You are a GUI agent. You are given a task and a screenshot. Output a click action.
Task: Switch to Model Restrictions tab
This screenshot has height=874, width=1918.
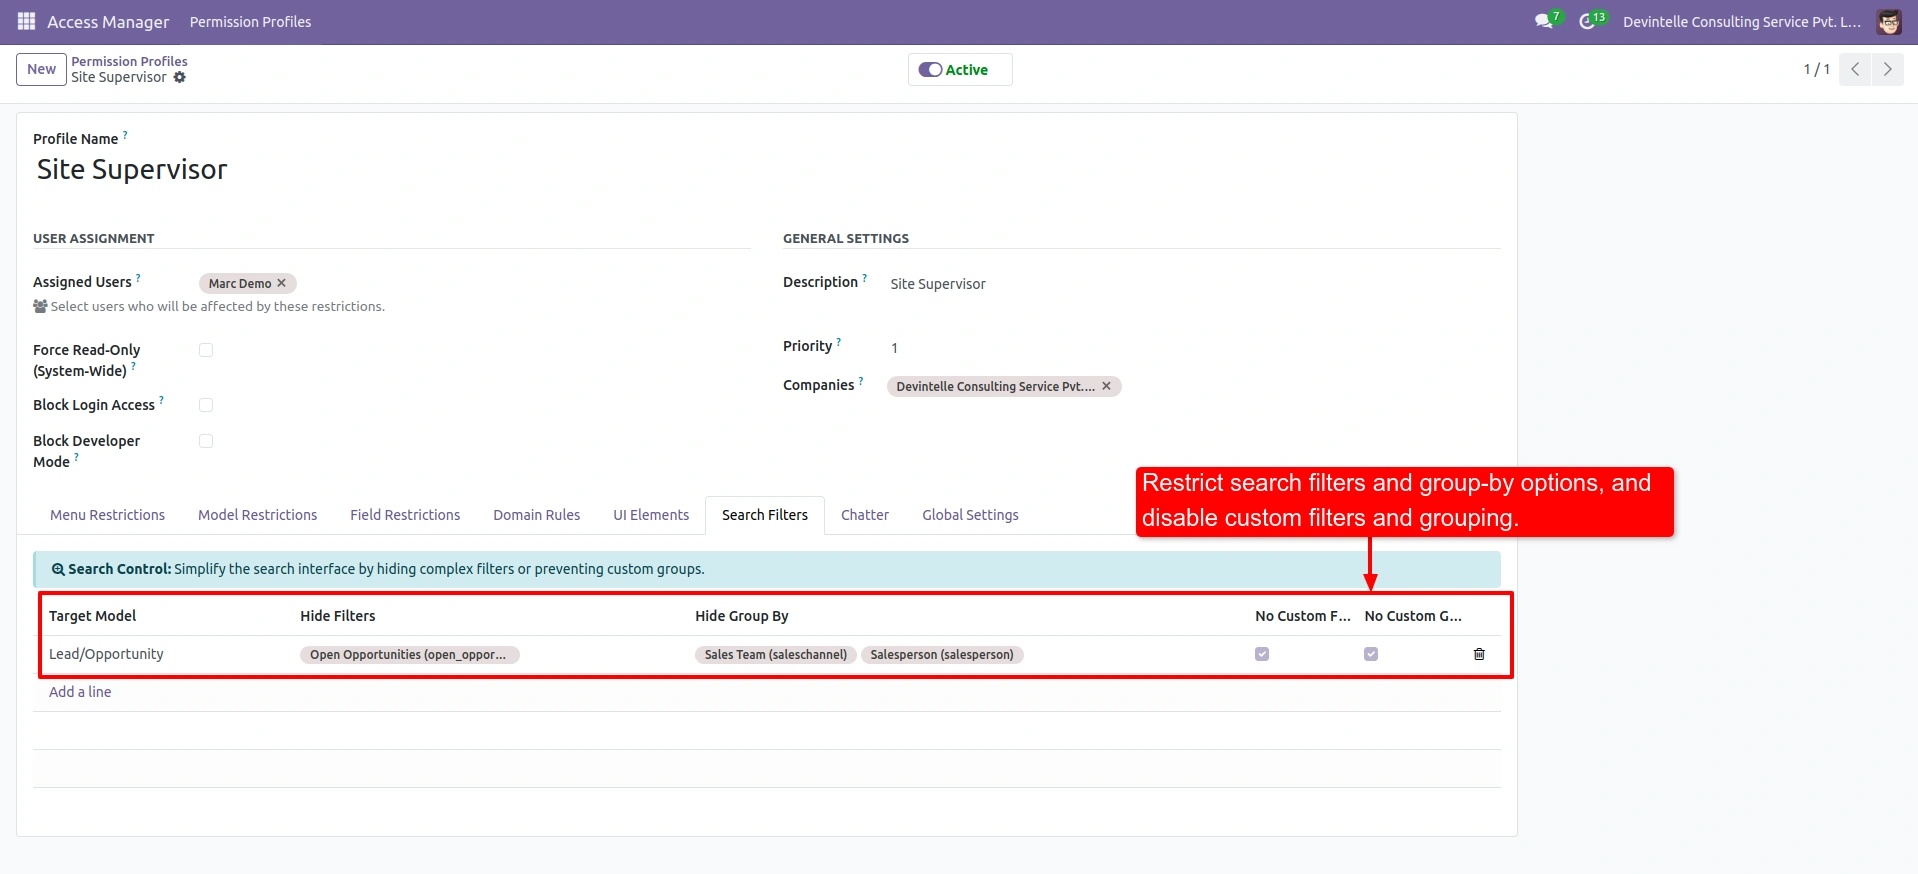257,515
